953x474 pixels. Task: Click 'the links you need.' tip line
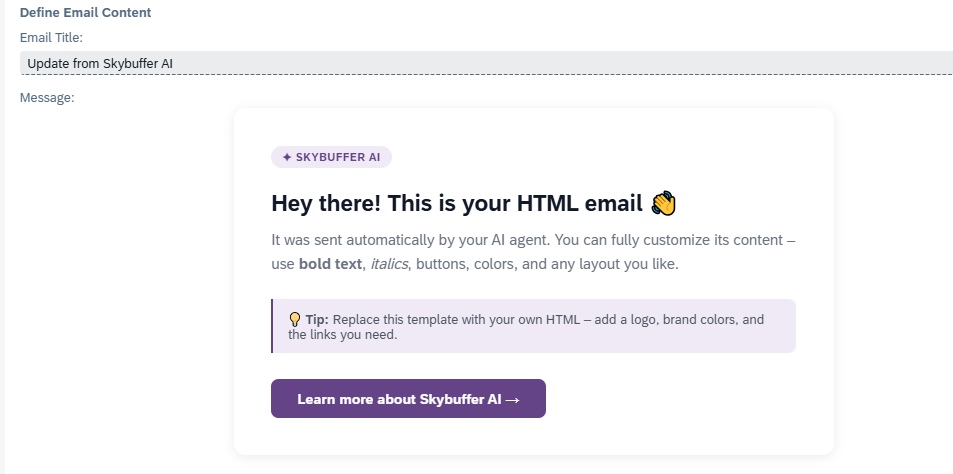[x=343, y=335]
